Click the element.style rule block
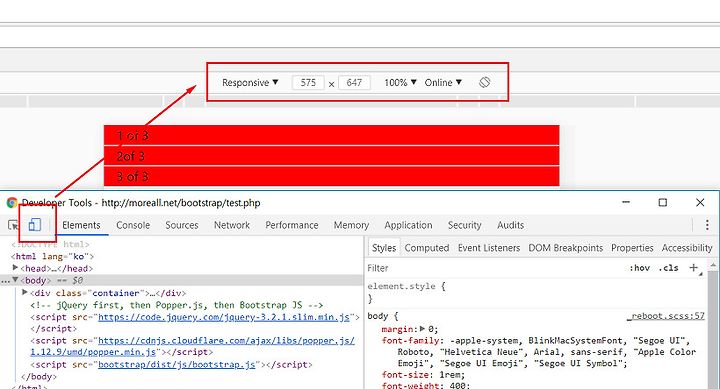The width and height of the screenshot is (720, 389). point(535,292)
